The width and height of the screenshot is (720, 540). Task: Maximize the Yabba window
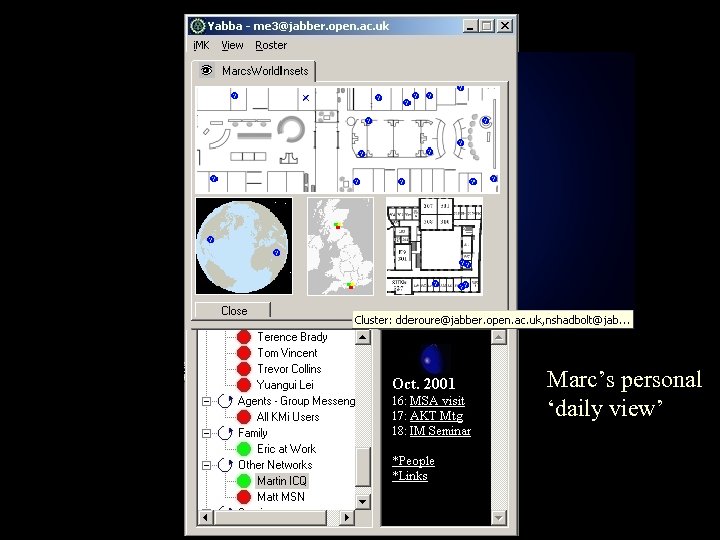point(486,26)
